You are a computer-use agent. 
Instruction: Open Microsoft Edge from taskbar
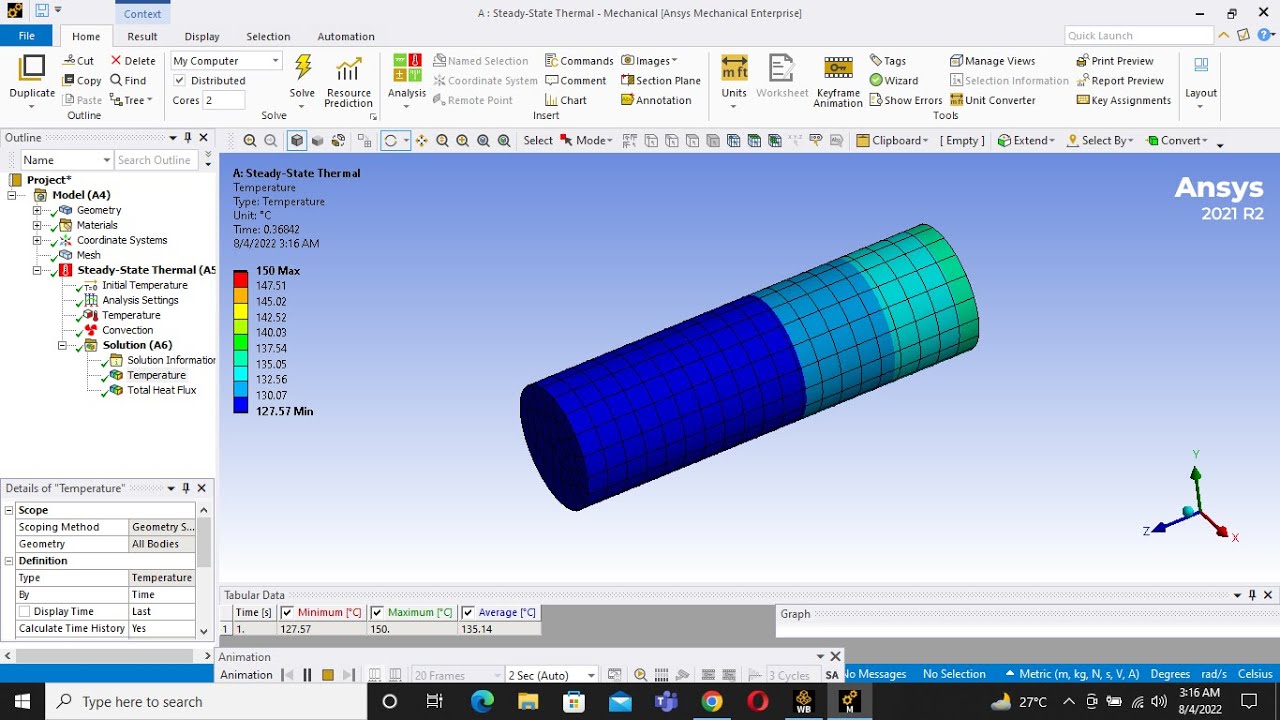point(482,701)
